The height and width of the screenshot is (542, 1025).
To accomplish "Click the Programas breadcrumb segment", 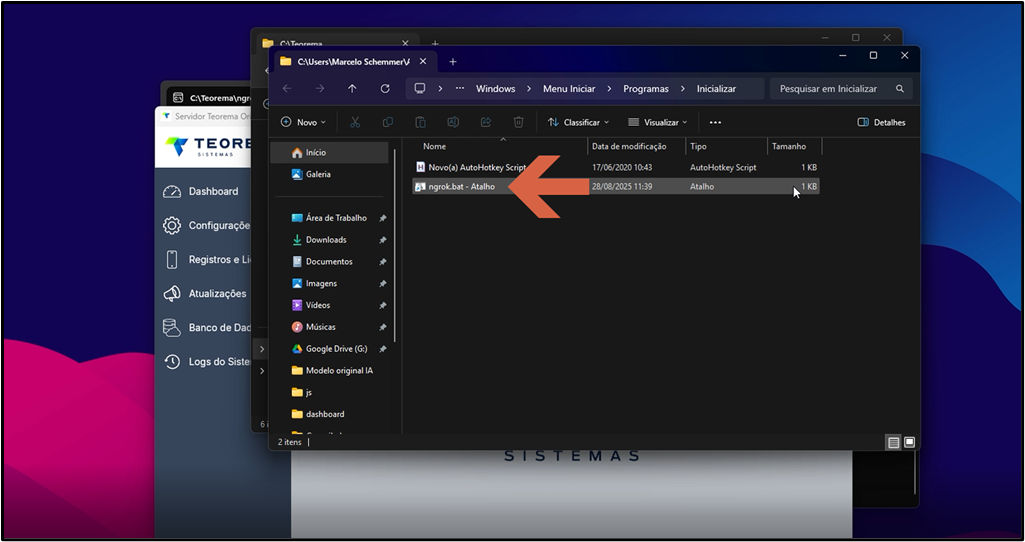I will coord(646,88).
